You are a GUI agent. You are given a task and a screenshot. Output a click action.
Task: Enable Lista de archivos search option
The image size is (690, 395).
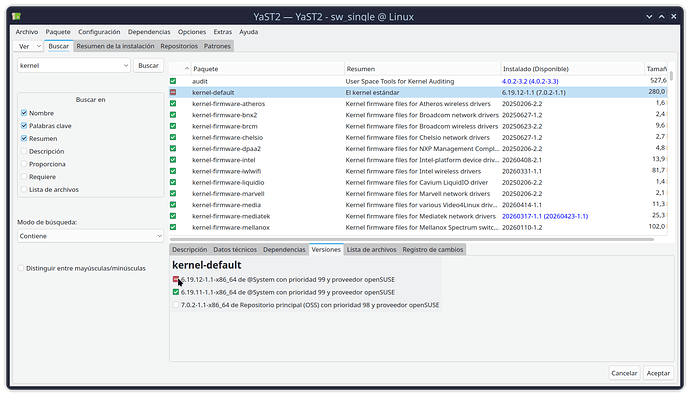point(24,190)
